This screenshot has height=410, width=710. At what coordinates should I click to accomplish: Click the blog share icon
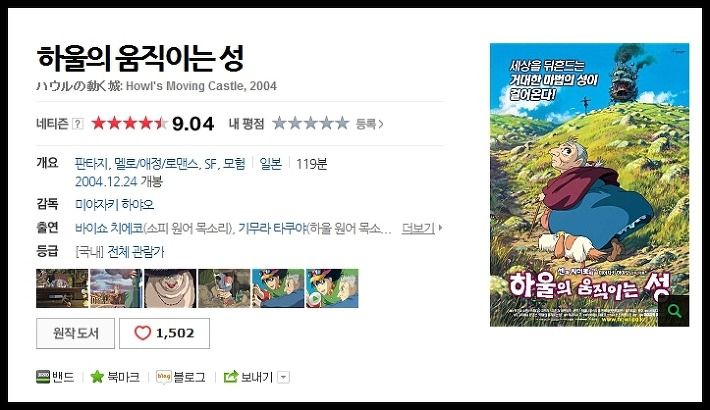163,377
